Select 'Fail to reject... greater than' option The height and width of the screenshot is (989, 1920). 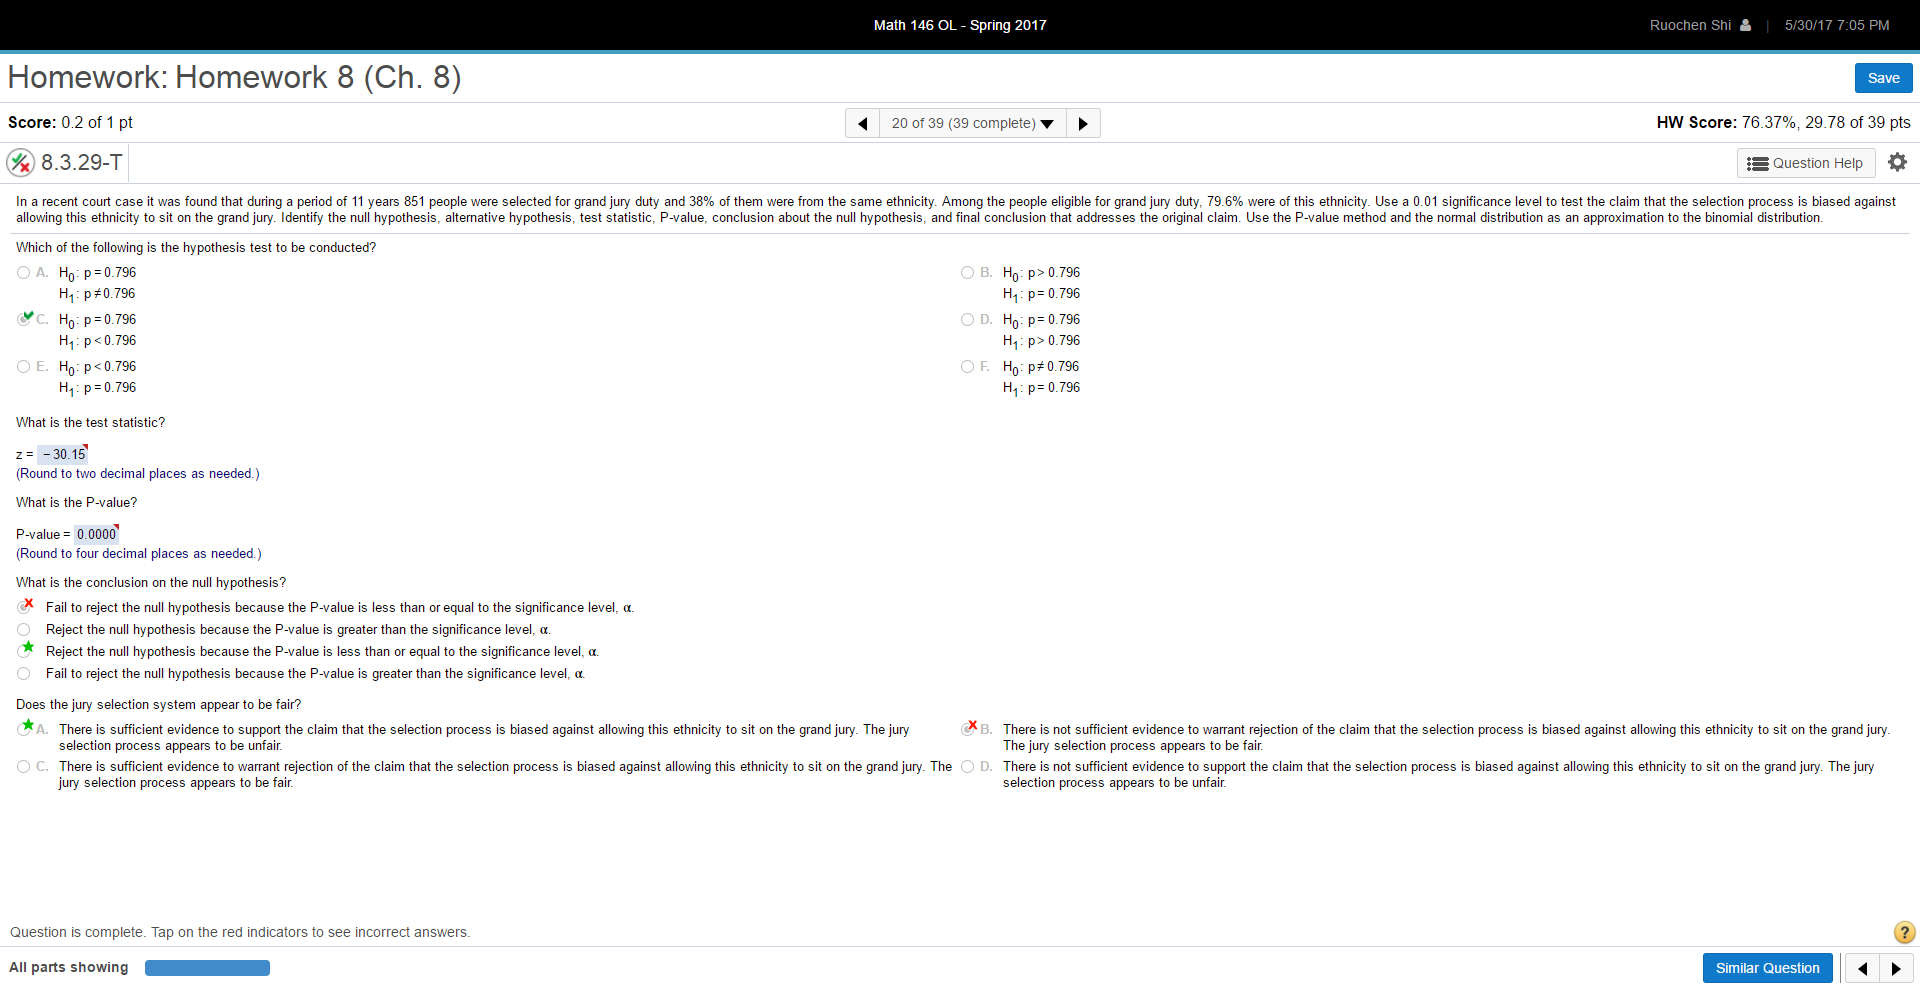23,673
